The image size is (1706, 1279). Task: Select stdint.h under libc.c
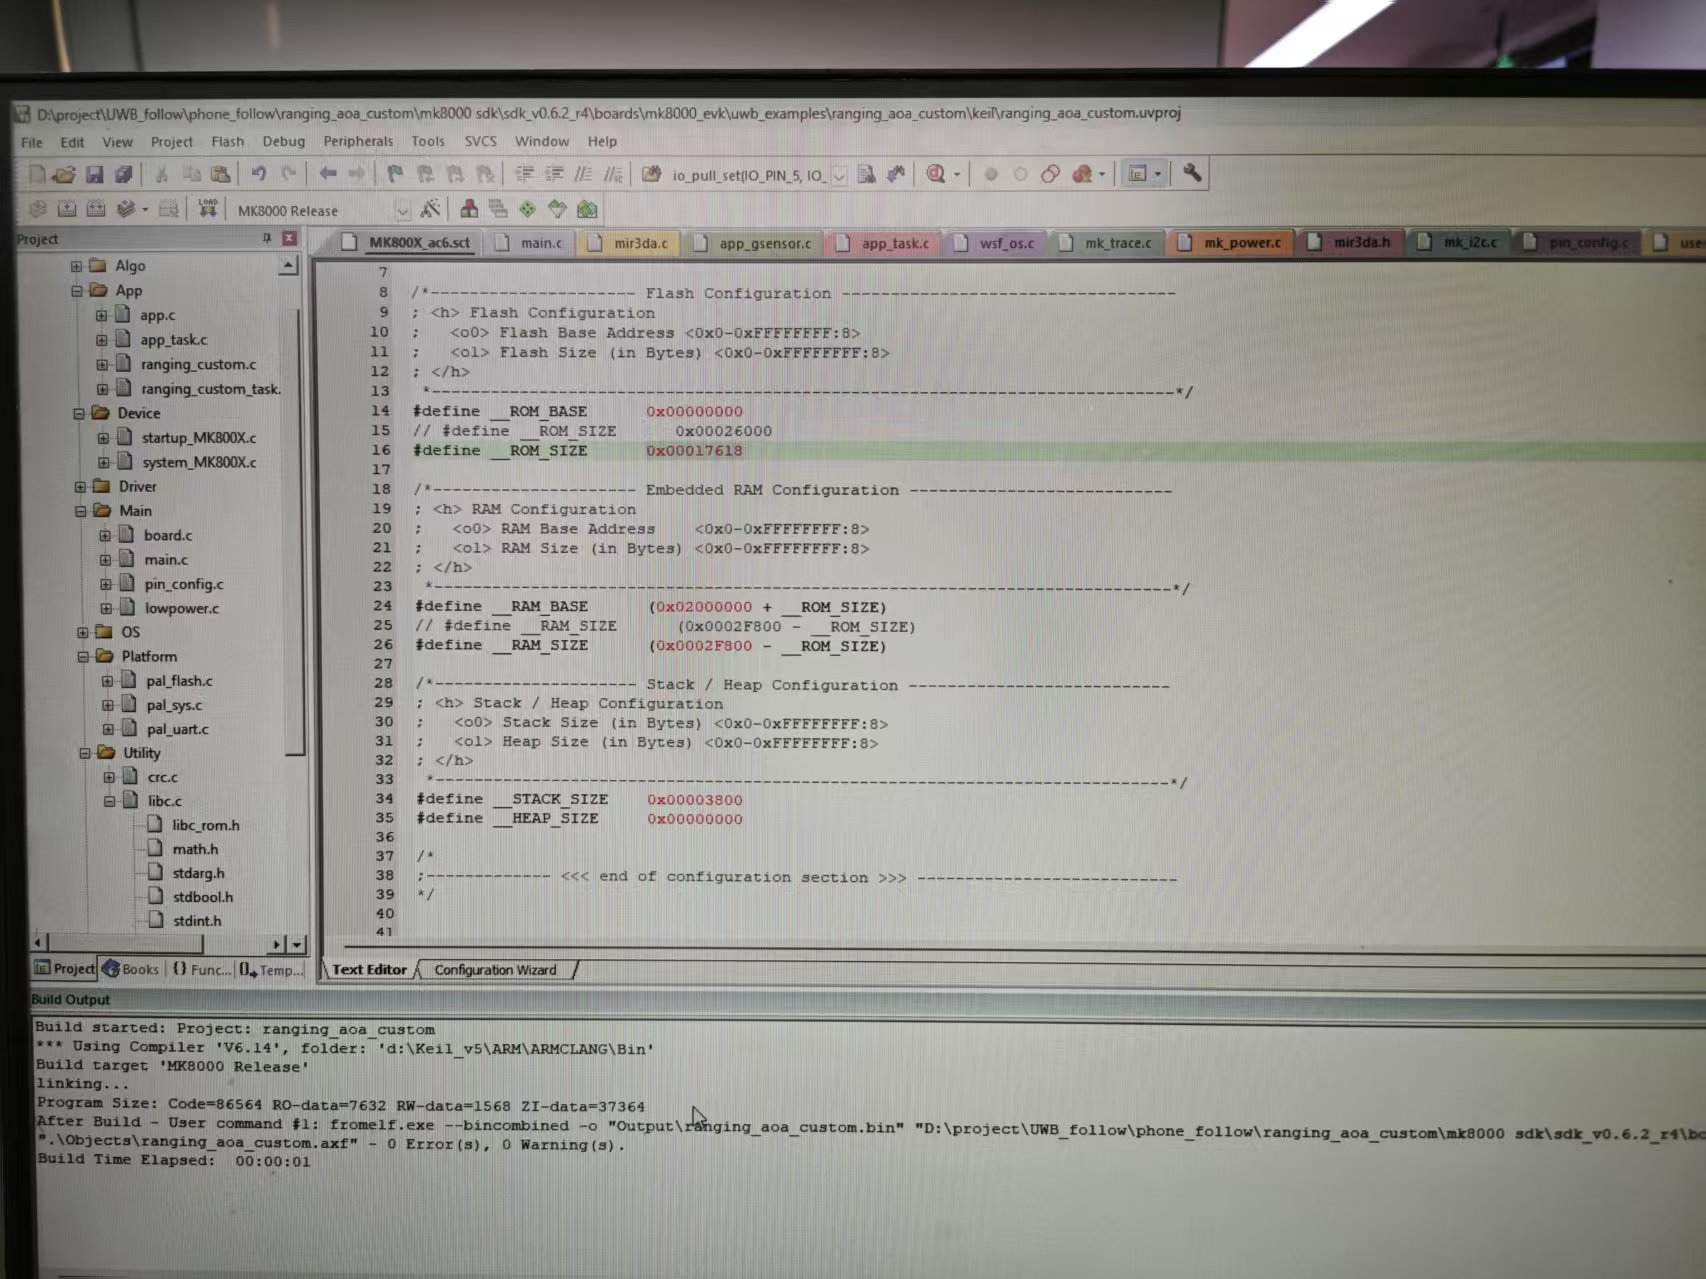(196, 921)
